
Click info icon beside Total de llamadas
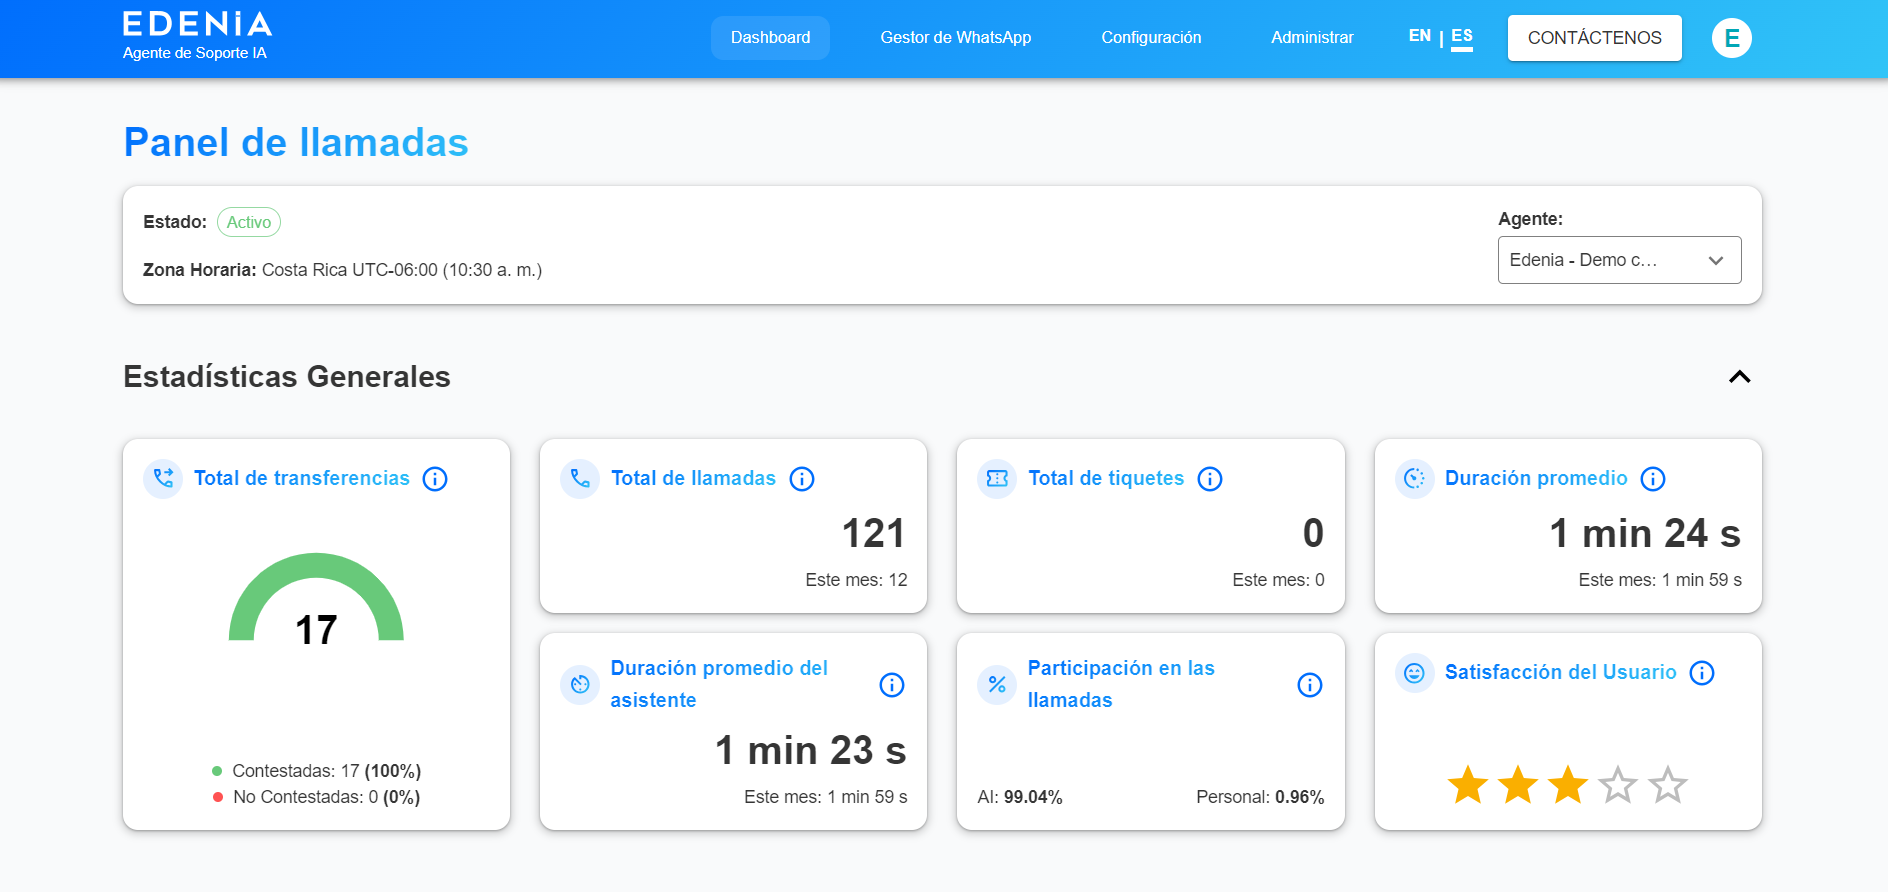click(x=802, y=479)
